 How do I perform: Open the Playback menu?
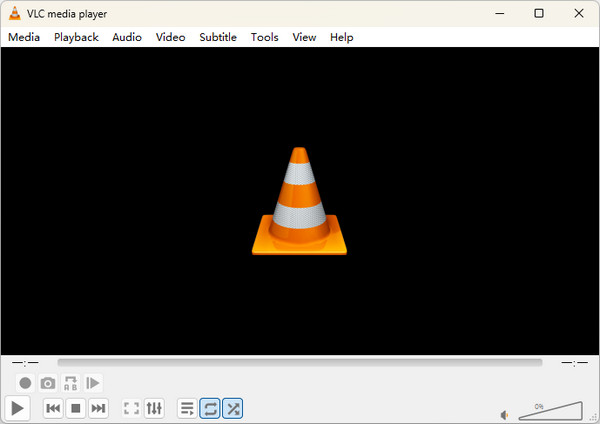(76, 37)
